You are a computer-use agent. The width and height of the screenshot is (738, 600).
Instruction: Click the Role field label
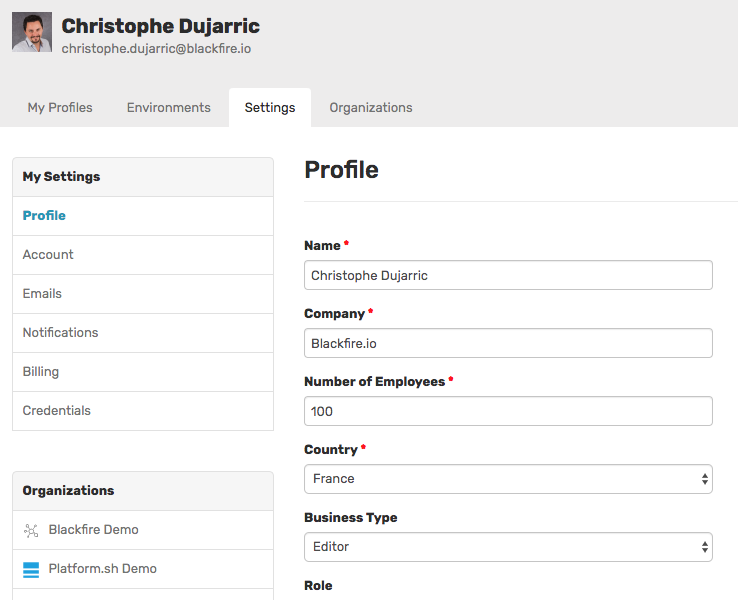pos(318,585)
